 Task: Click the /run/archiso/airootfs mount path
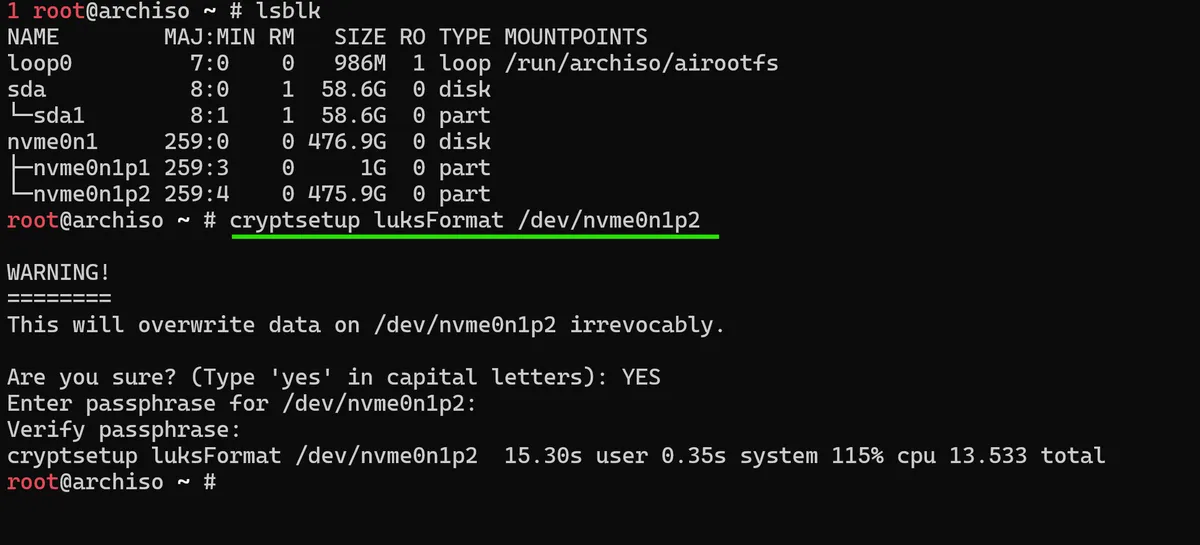pos(641,64)
